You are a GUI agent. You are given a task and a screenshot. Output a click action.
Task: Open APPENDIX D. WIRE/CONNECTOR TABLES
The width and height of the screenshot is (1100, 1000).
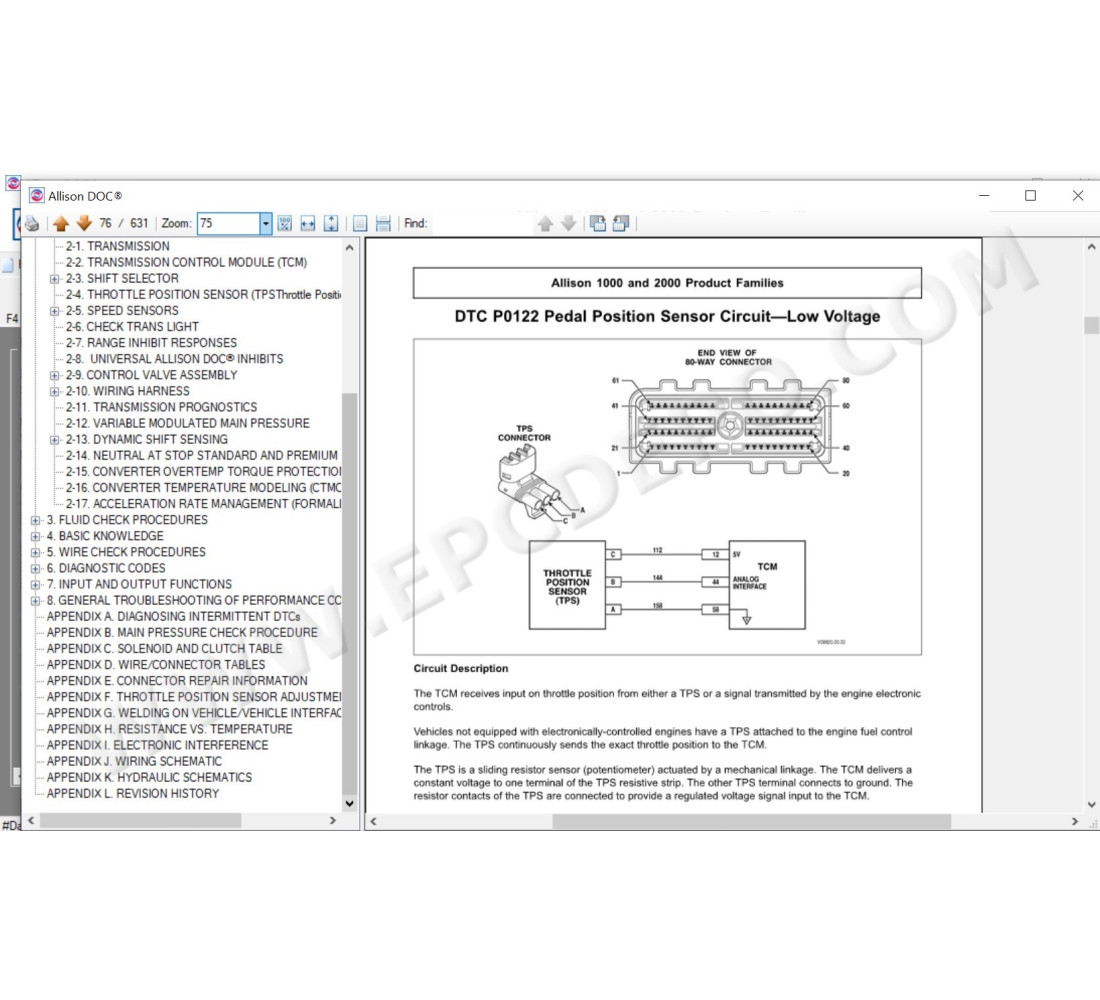pyautogui.click(x=156, y=665)
